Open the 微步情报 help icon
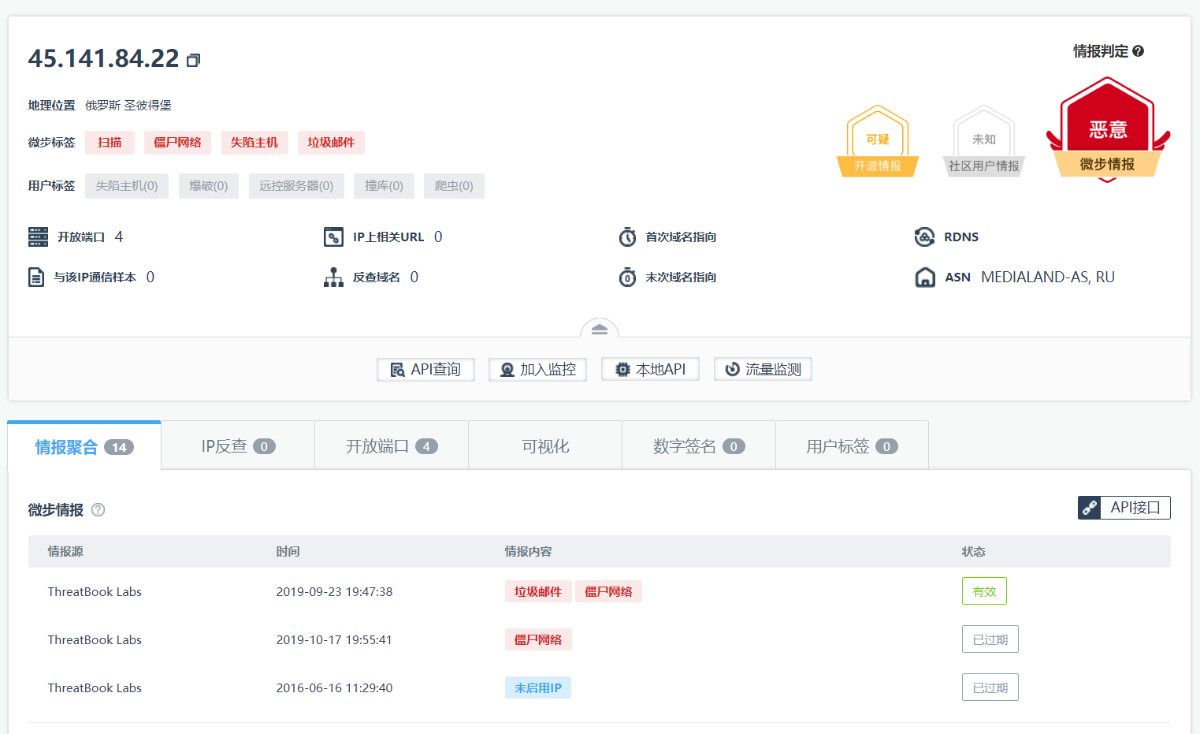 (x=98, y=510)
